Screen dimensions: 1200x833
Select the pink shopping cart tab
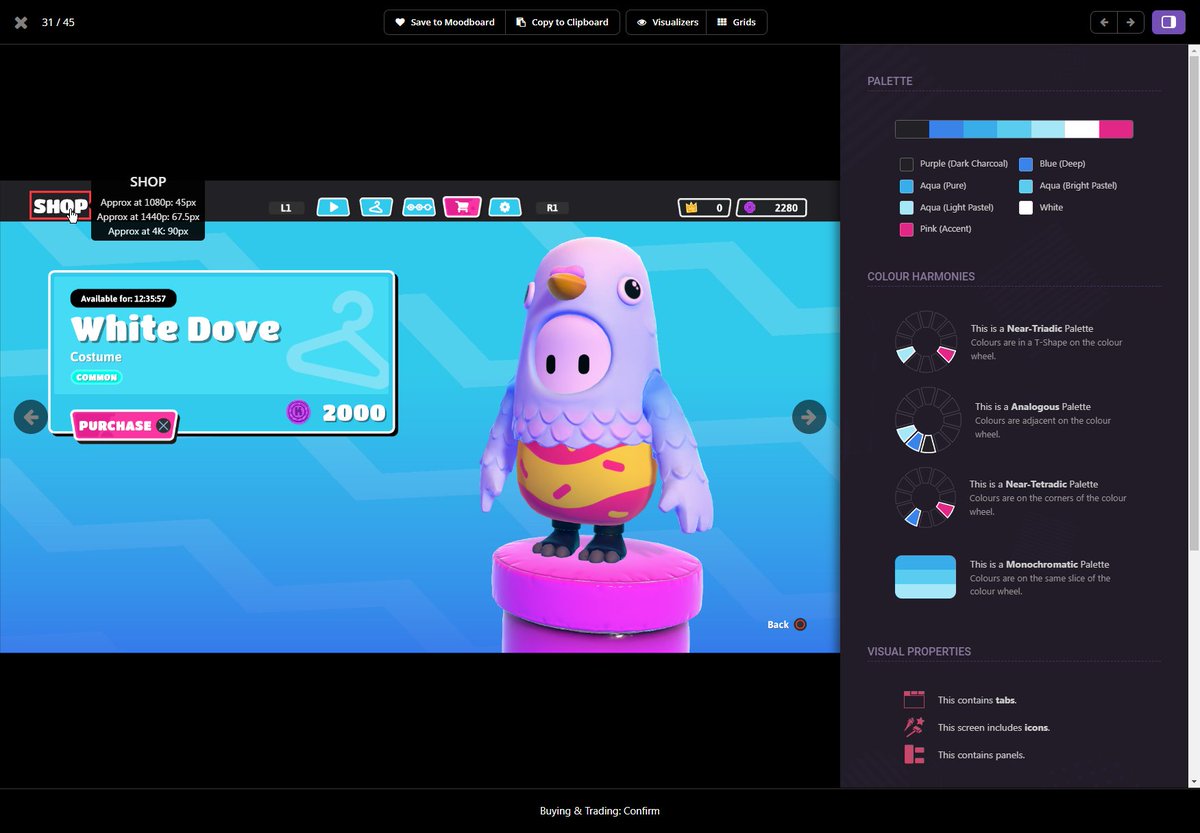[x=462, y=207]
